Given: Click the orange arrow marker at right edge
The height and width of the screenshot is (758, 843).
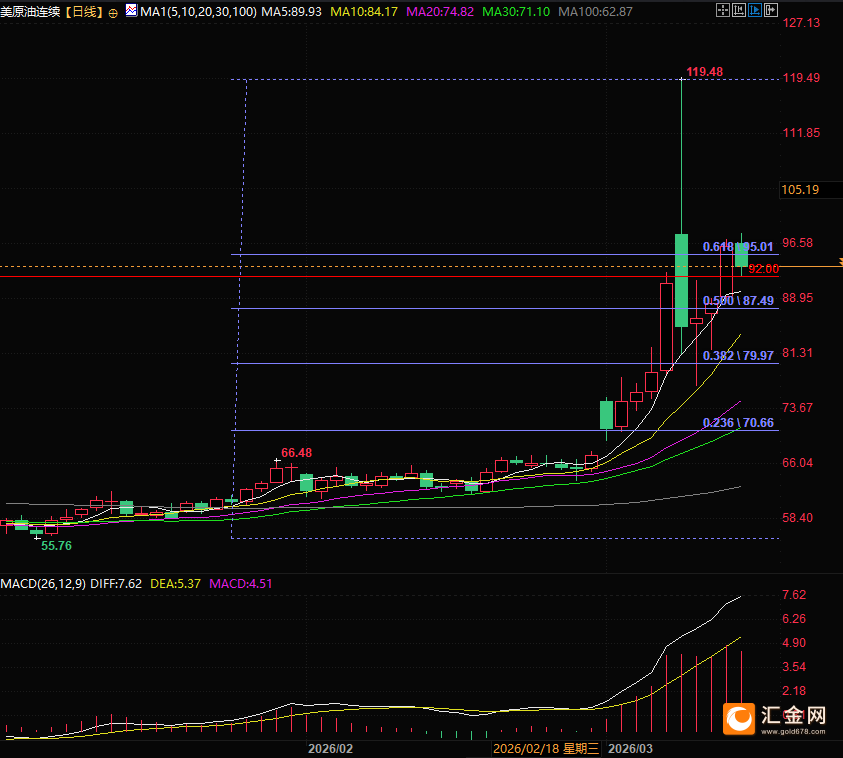Looking at the screenshot, I should point(840,262).
